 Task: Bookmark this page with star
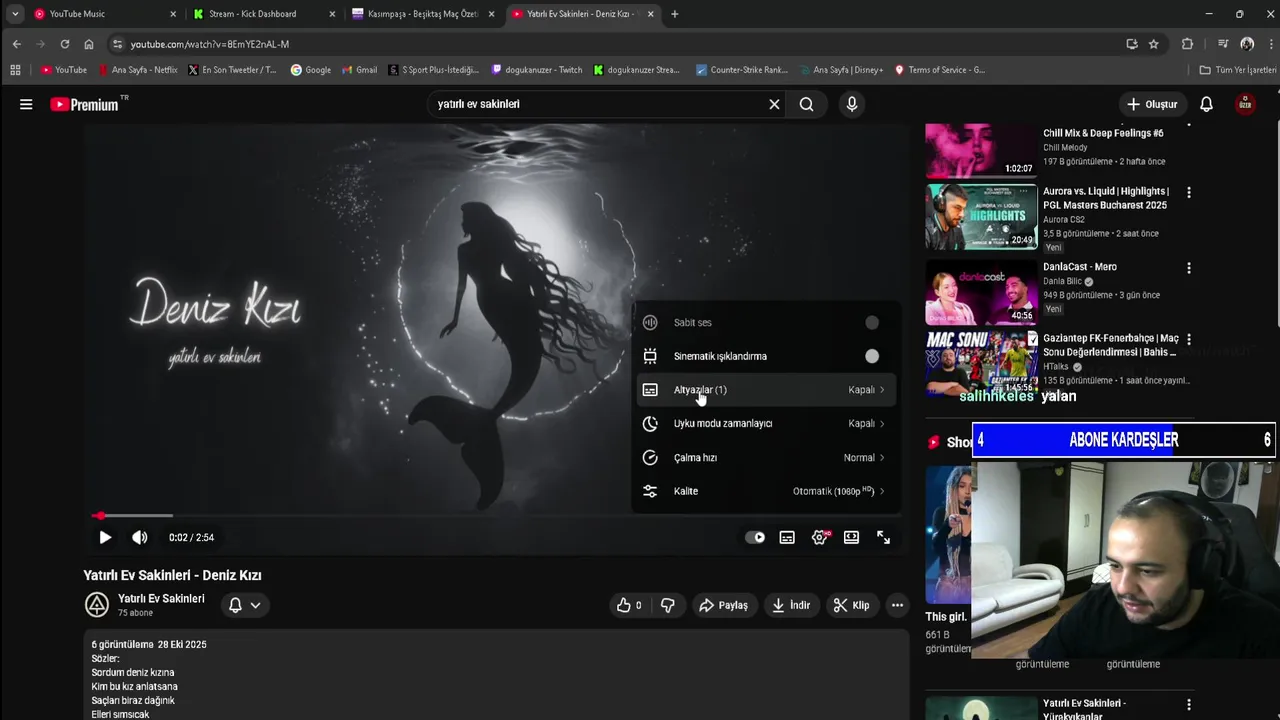tap(1153, 44)
